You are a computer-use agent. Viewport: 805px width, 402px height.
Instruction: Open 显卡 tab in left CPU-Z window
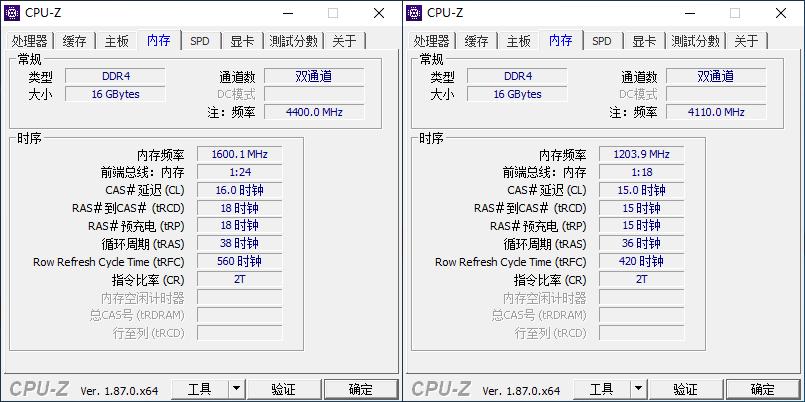[x=242, y=41]
